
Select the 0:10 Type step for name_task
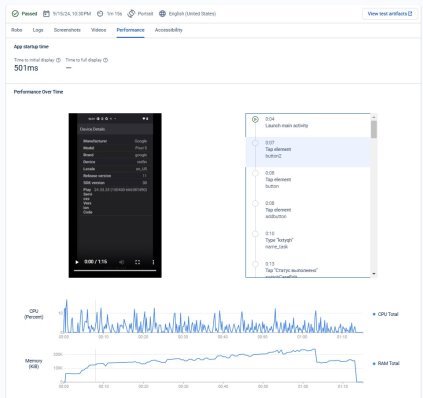point(308,240)
